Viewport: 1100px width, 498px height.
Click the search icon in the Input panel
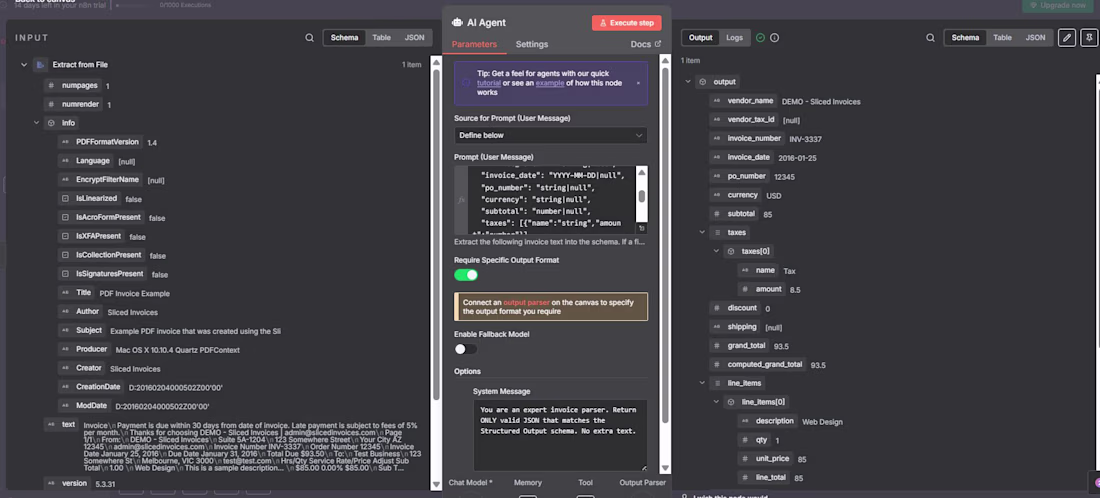pyautogui.click(x=309, y=38)
